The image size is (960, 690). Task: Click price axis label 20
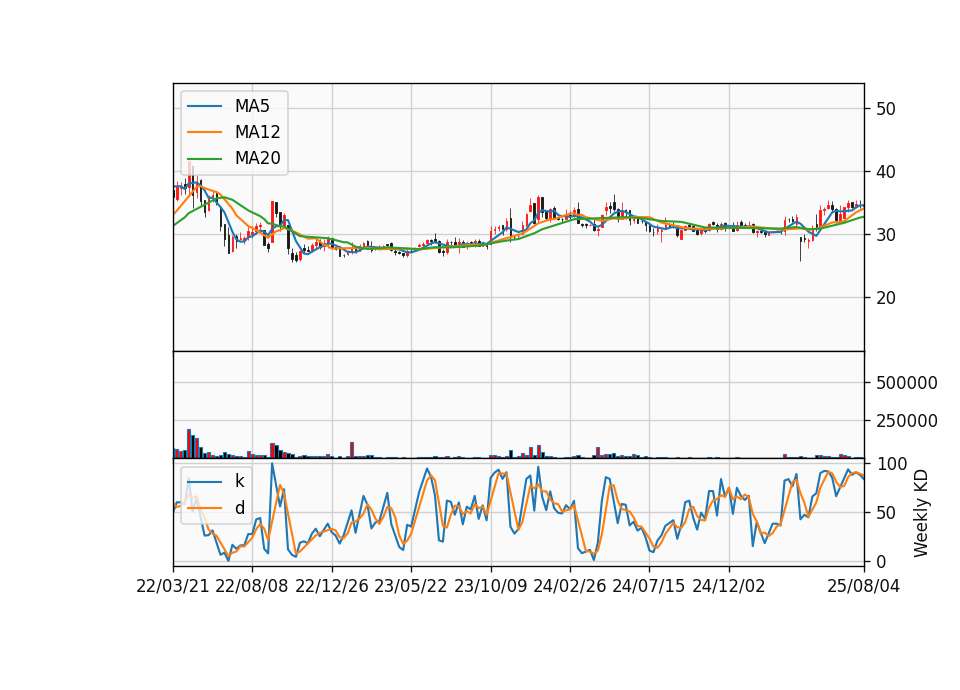click(x=885, y=298)
